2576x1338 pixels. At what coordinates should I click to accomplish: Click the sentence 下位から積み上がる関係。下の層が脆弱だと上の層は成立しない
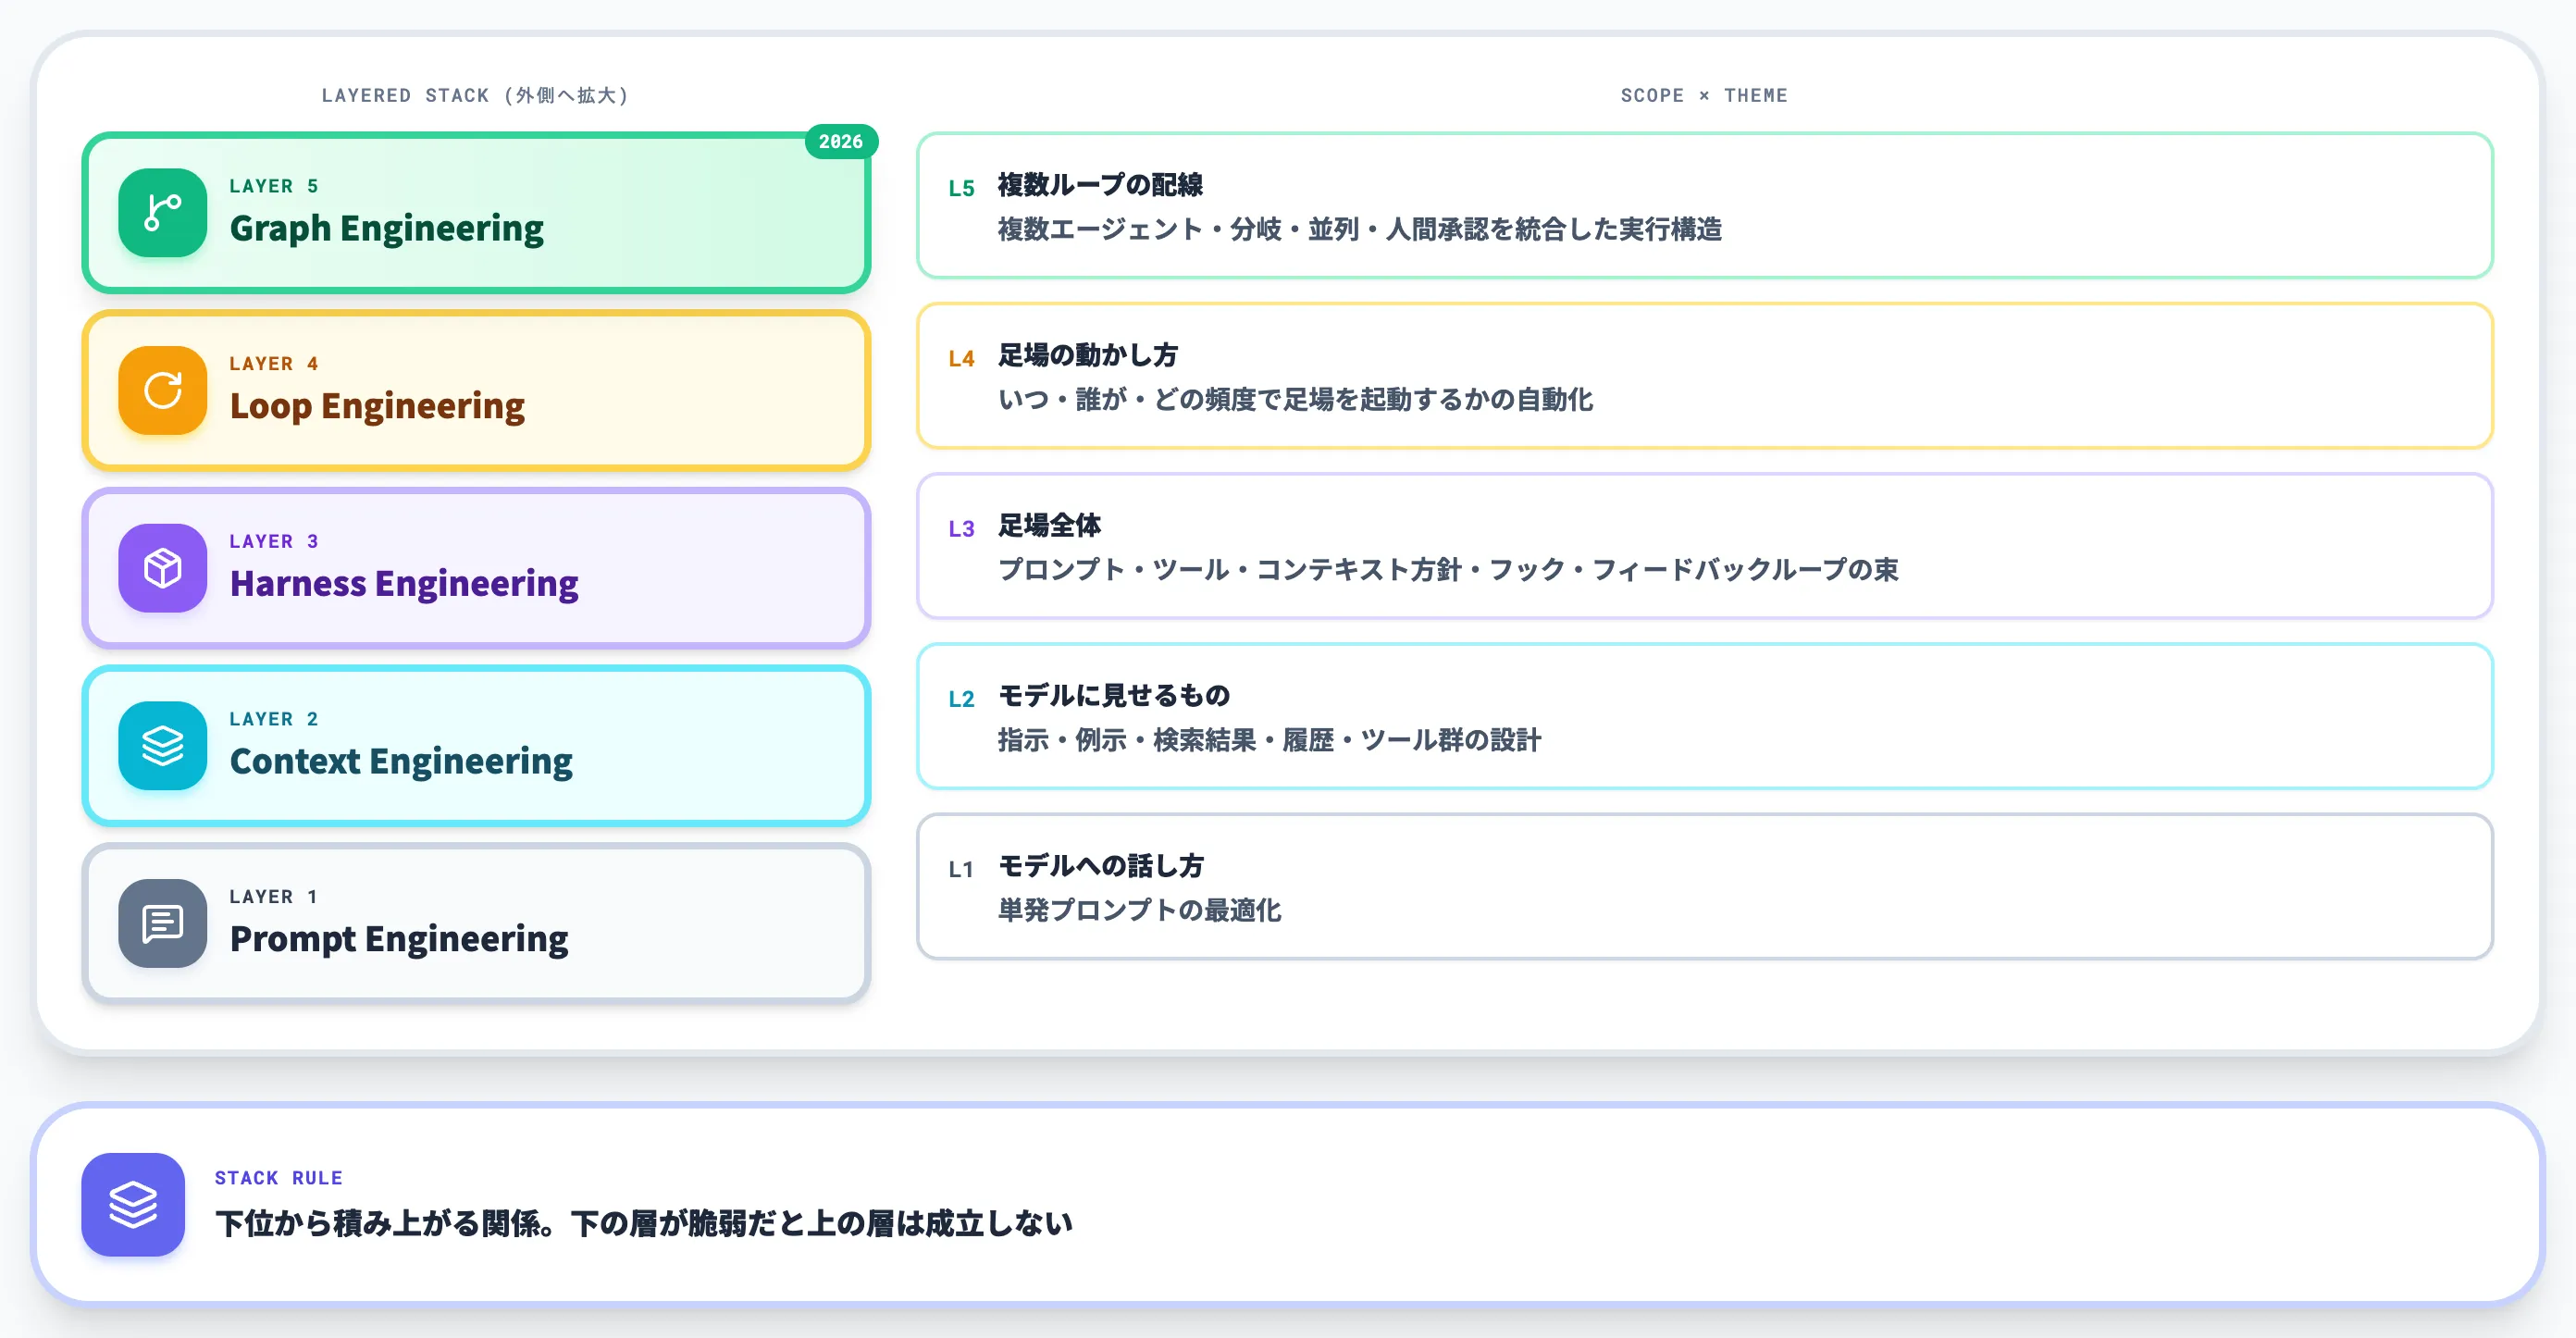(x=644, y=1223)
